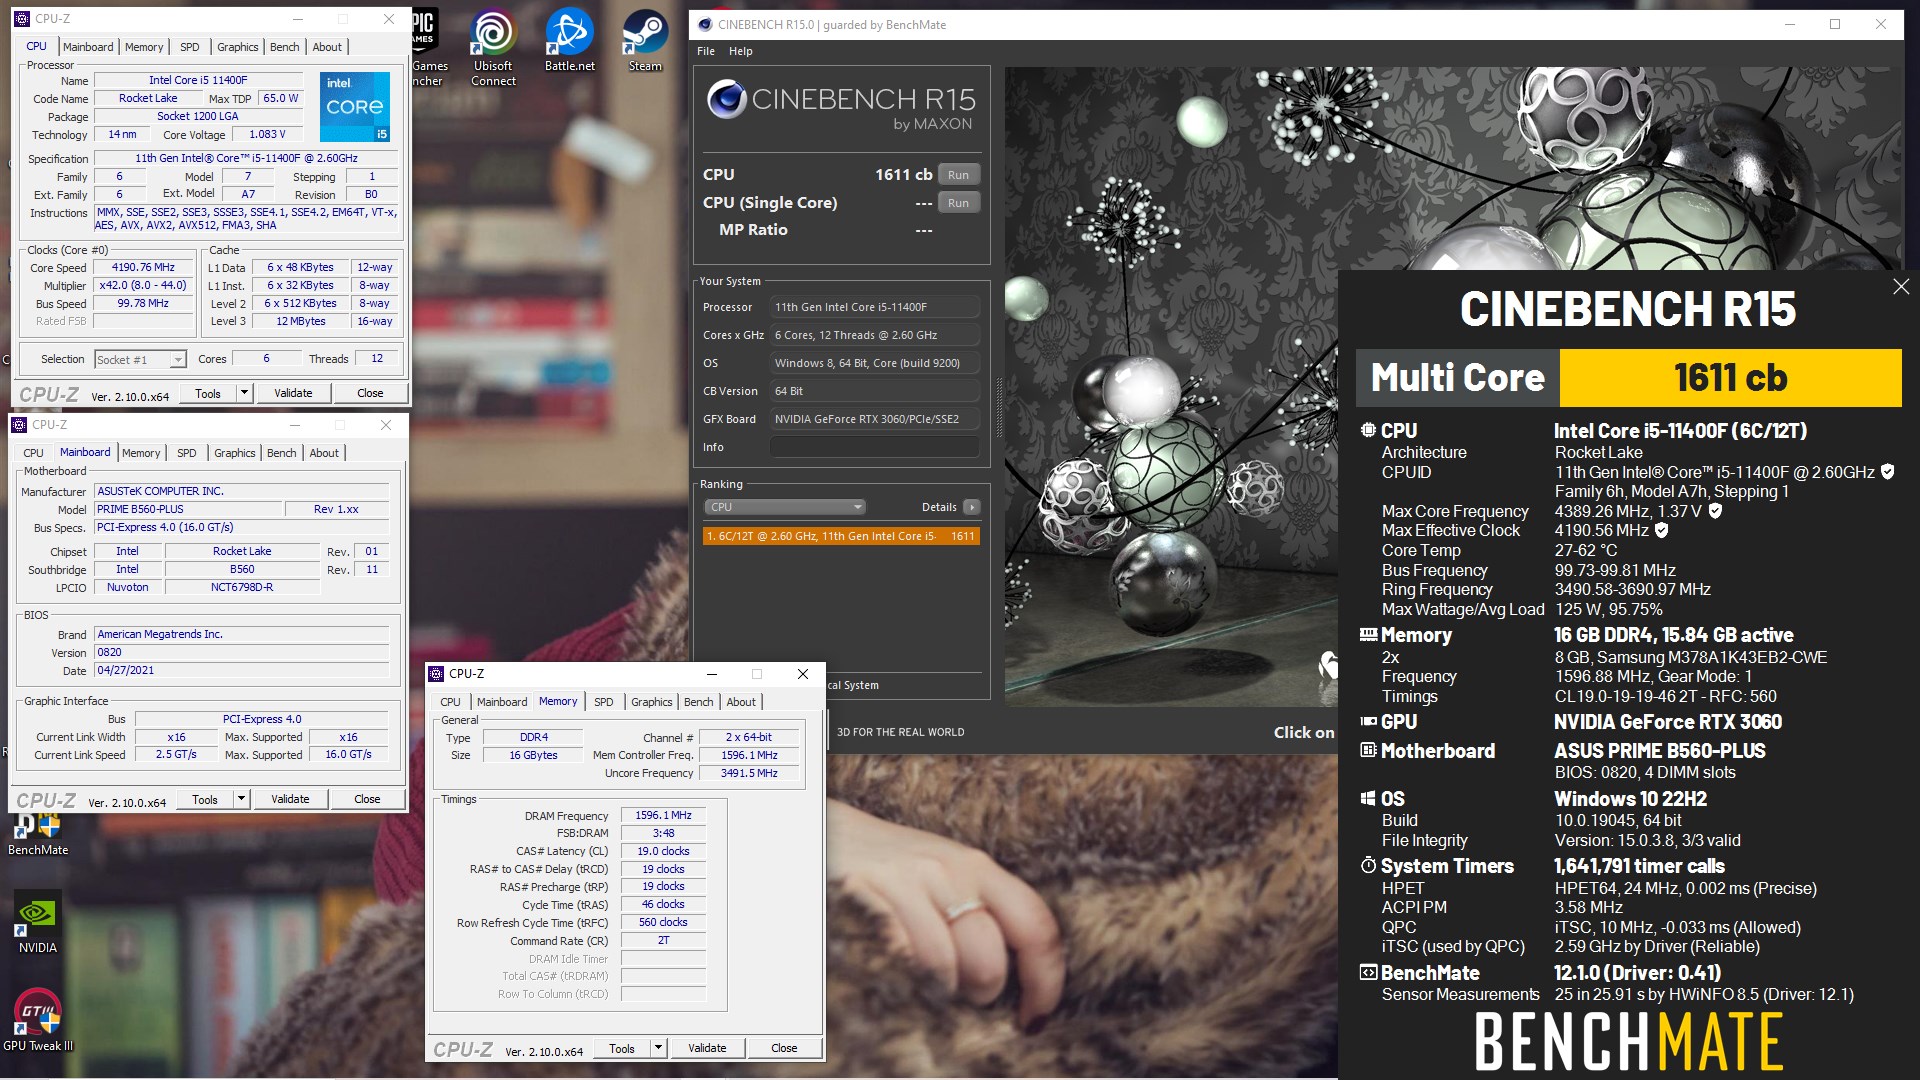Click the Intel Core i5 logo in CPU-Z

(x=355, y=106)
